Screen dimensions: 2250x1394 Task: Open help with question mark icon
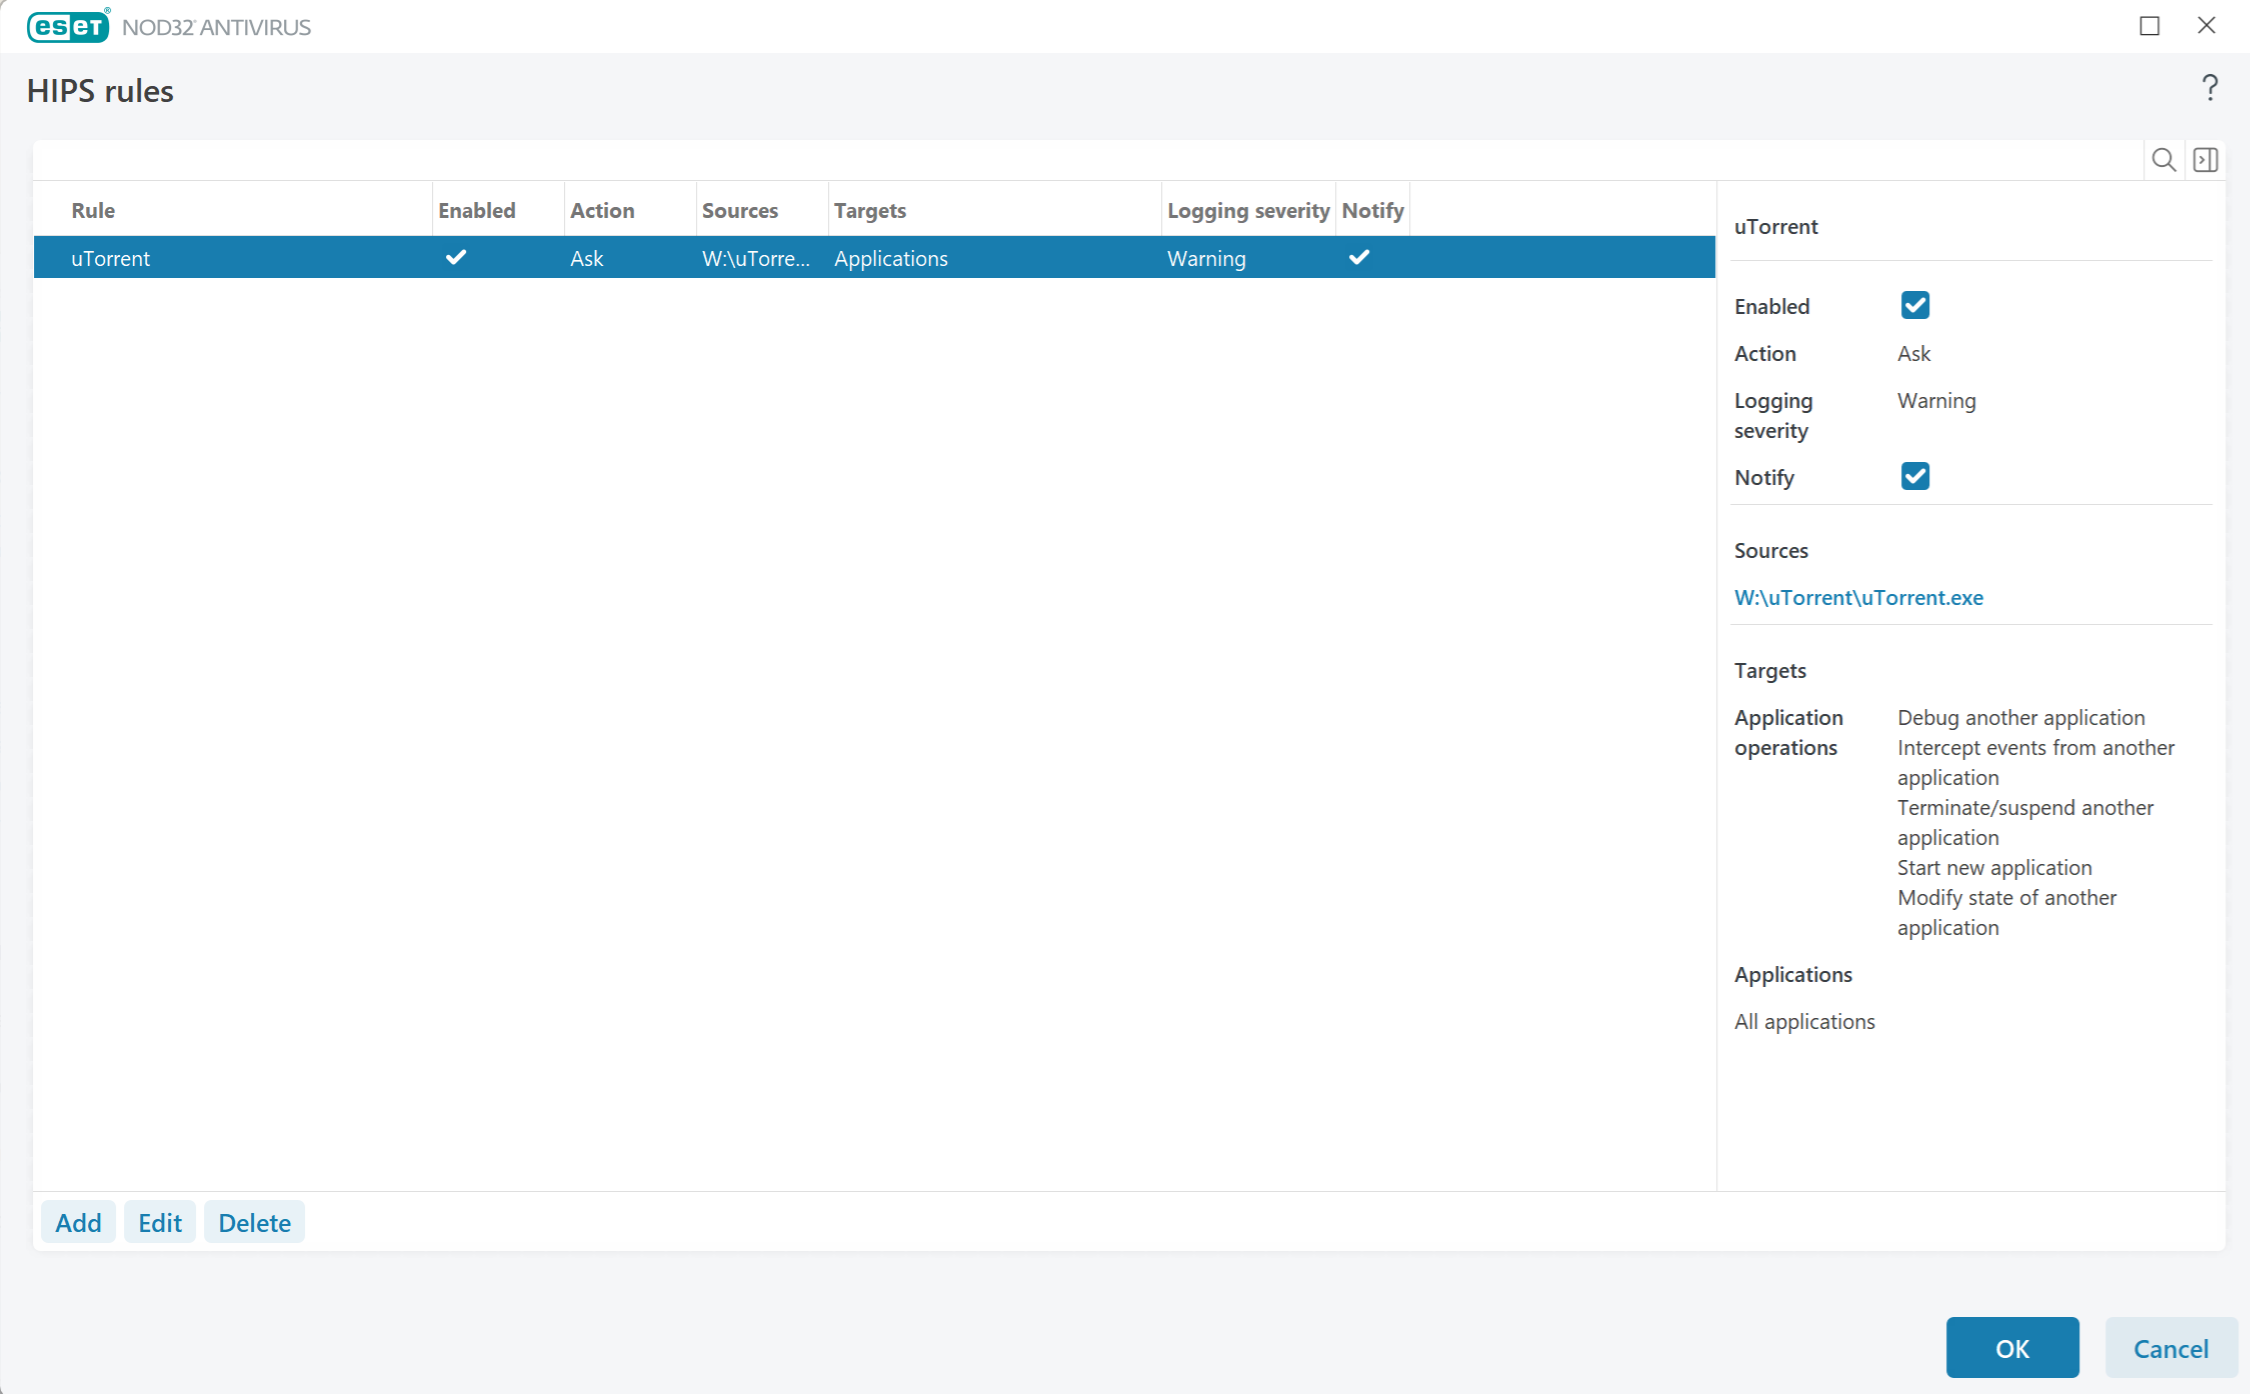2209,89
